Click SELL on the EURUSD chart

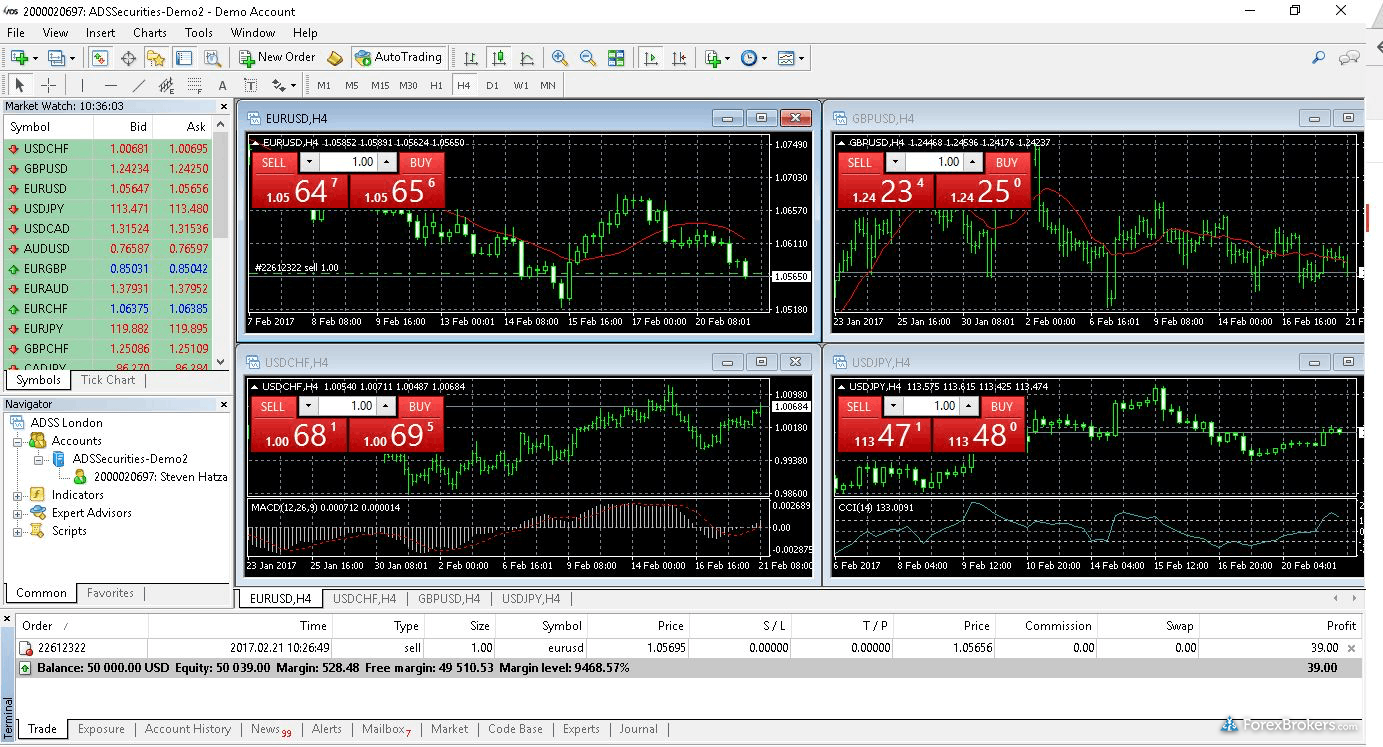pos(273,162)
